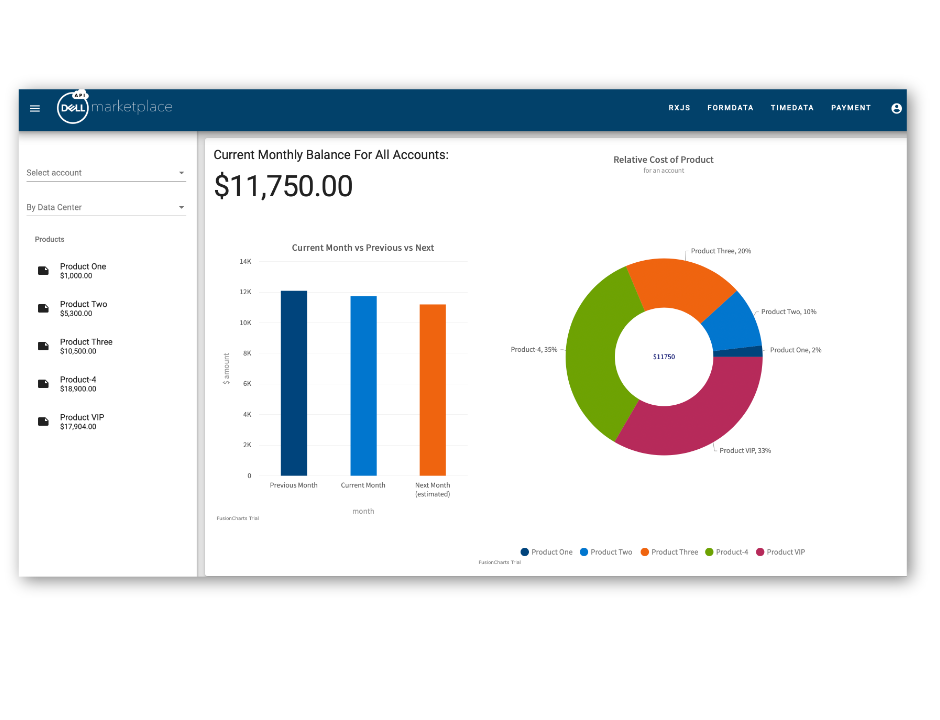Click the orange Product Three donut slice
940x720 pixels.
pos(680,285)
